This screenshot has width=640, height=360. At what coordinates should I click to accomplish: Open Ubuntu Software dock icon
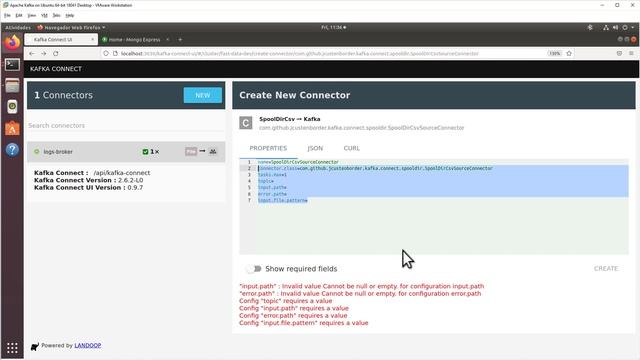[x=12, y=128]
